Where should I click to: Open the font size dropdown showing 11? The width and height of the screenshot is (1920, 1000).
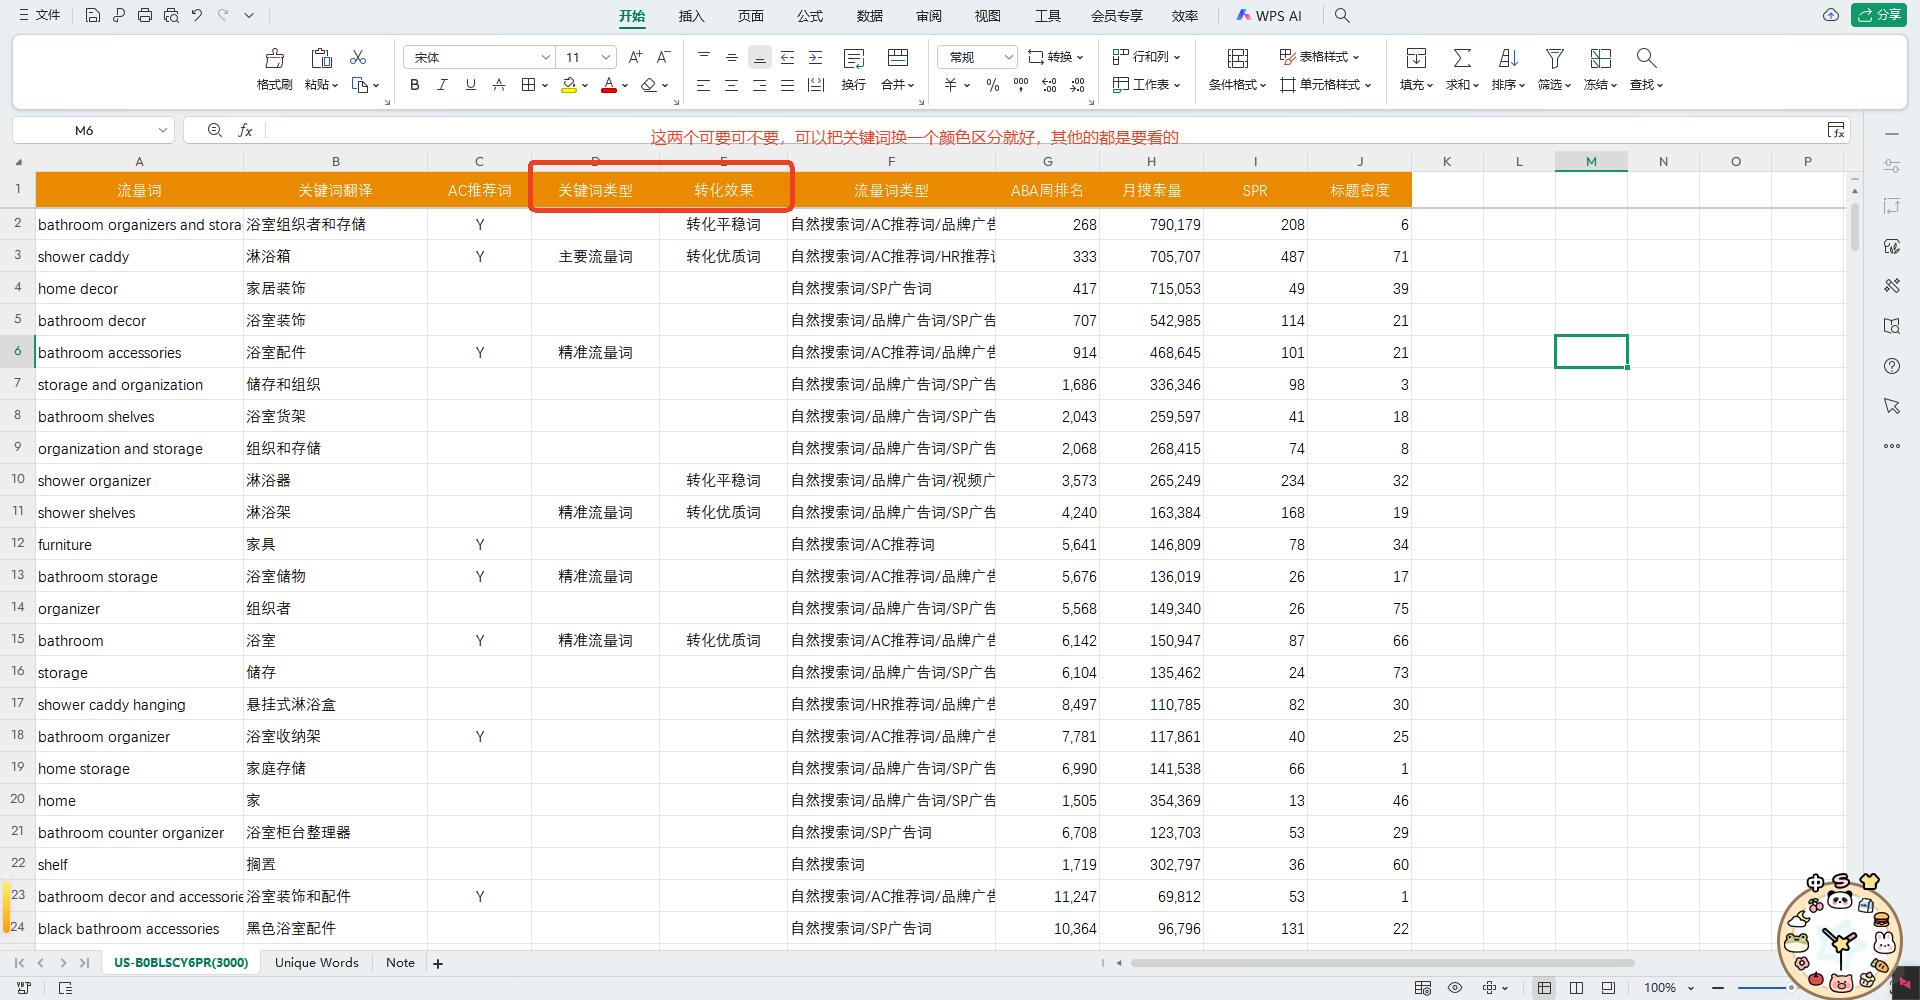coord(605,57)
